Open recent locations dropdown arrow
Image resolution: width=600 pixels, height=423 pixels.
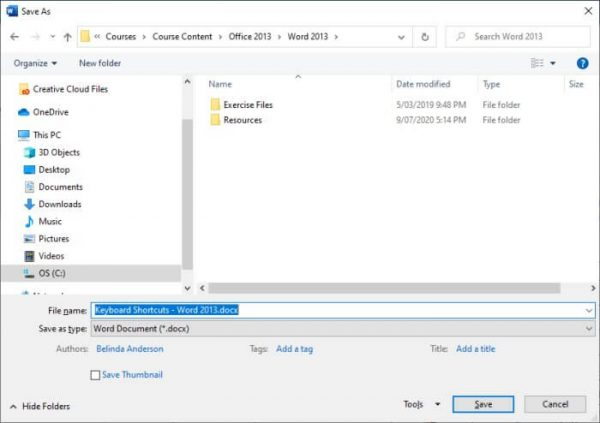click(x=52, y=37)
